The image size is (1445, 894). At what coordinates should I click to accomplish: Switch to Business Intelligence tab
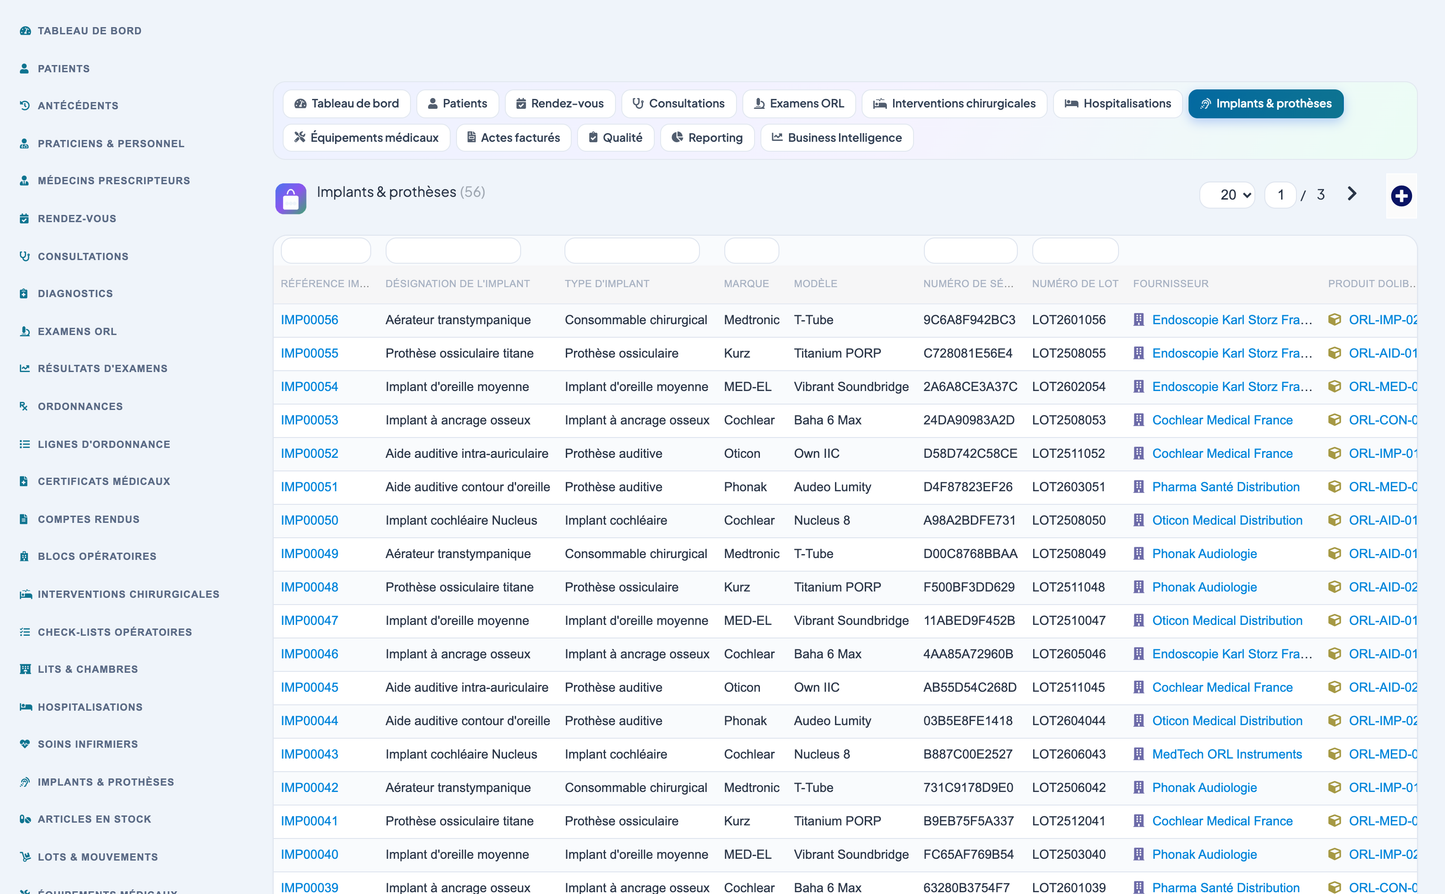[837, 138]
